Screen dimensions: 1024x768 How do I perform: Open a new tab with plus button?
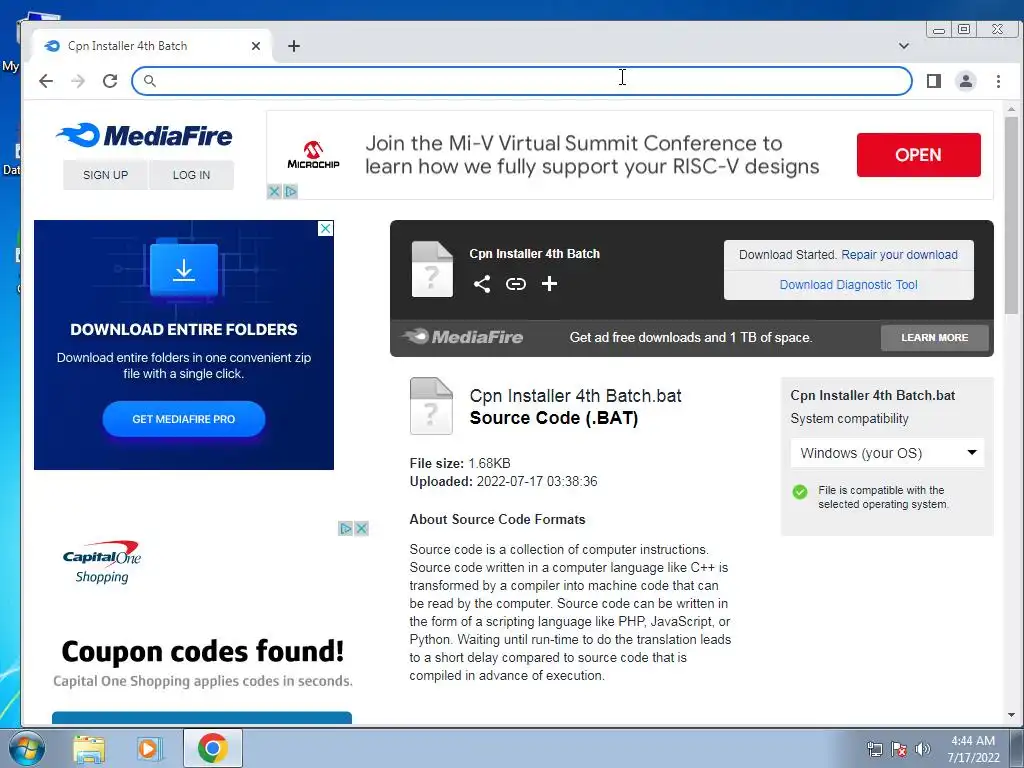pos(294,46)
